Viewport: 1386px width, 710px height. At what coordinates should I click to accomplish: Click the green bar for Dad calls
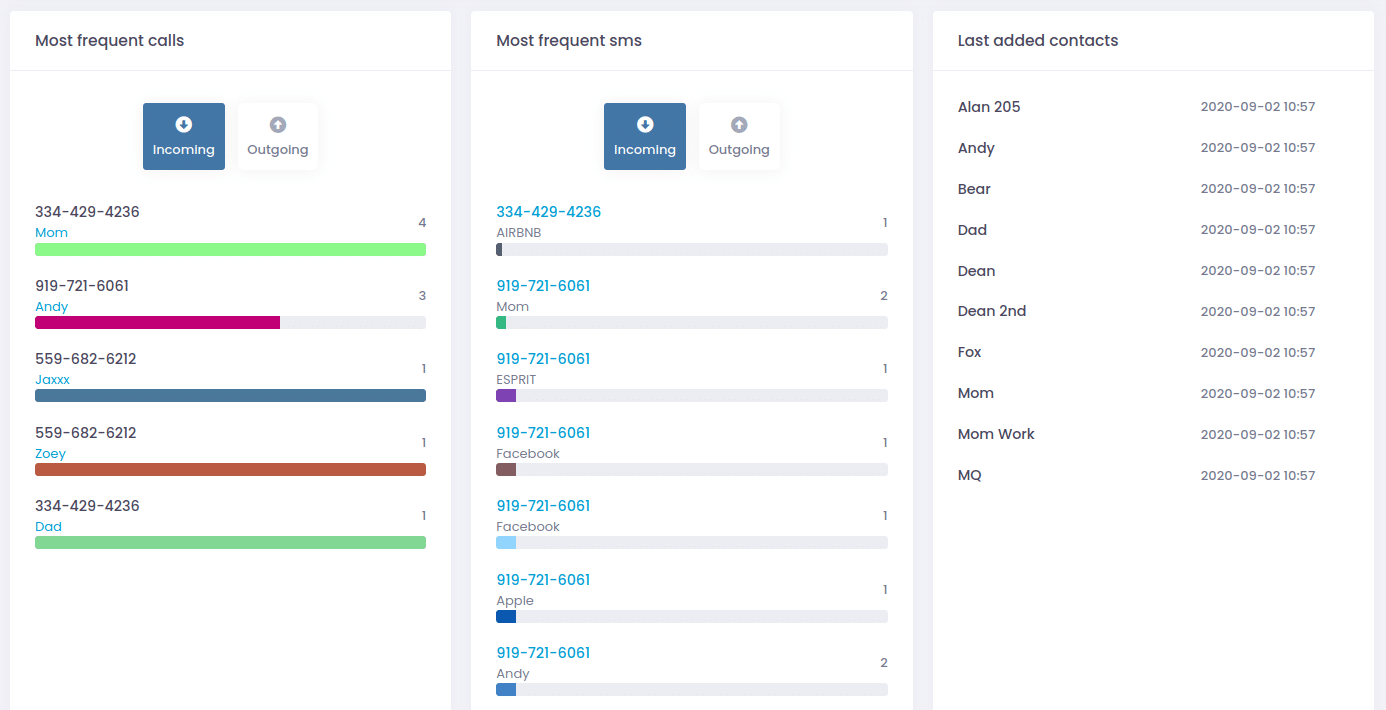click(x=230, y=542)
